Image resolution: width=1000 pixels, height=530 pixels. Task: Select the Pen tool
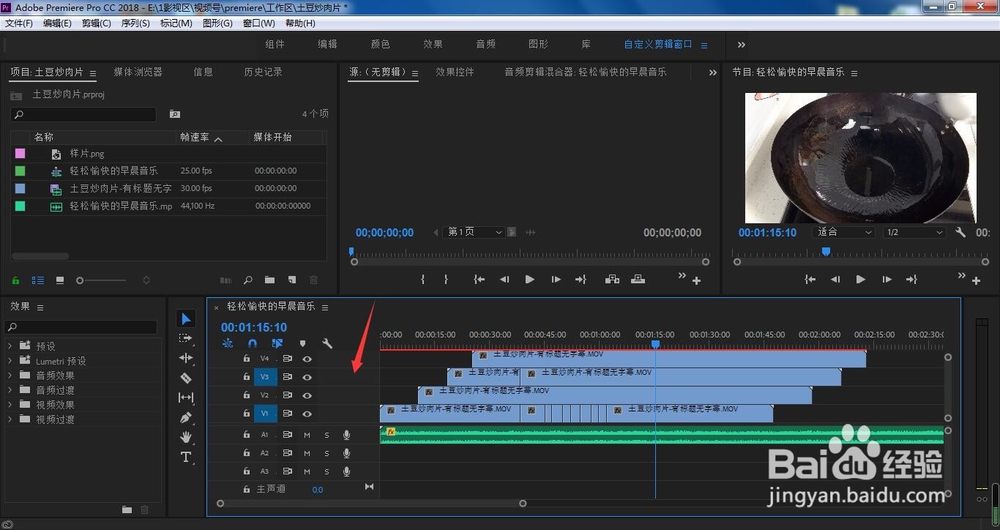point(186,417)
